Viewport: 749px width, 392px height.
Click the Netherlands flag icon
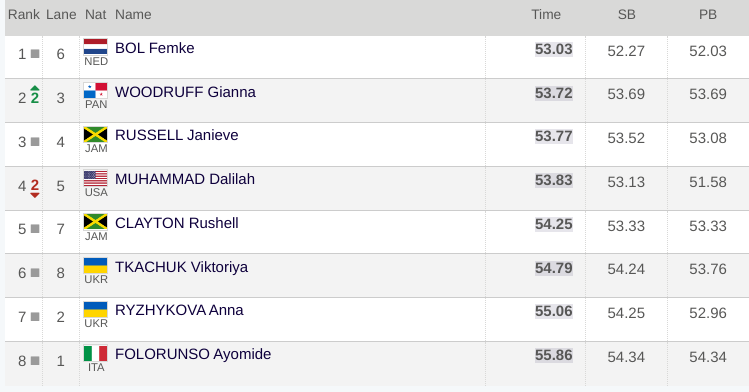tap(96, 47)
